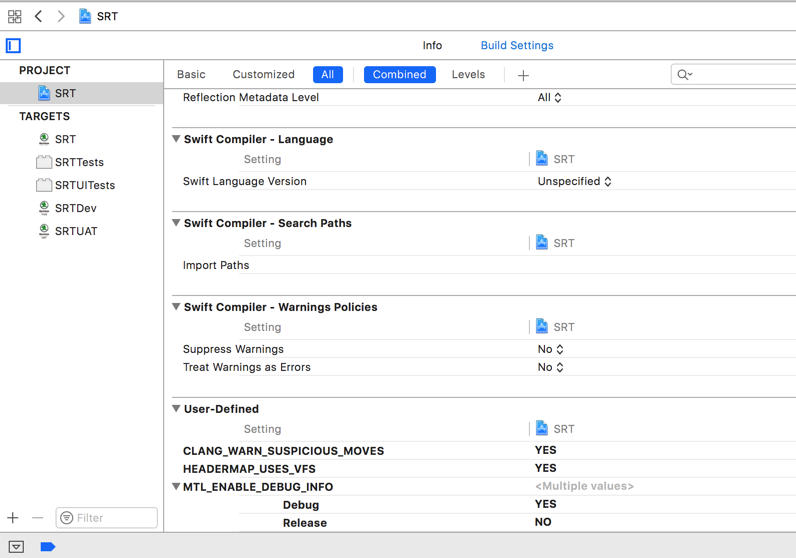Image resolution: width=796 pixels, height=558 pixels.
Task: Click the targets Filter field
Action: click(107, 518)
